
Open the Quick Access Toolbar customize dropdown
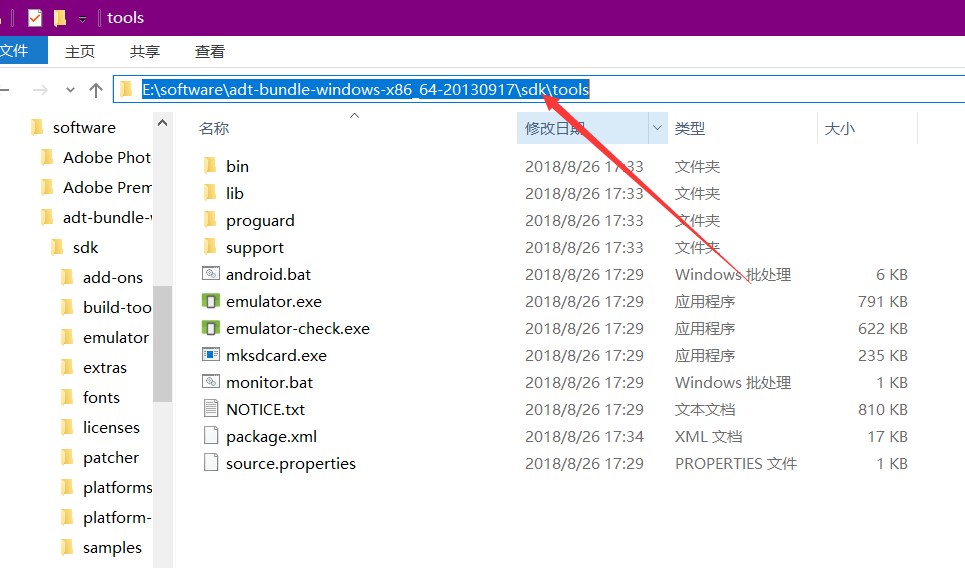click(82, 19)
